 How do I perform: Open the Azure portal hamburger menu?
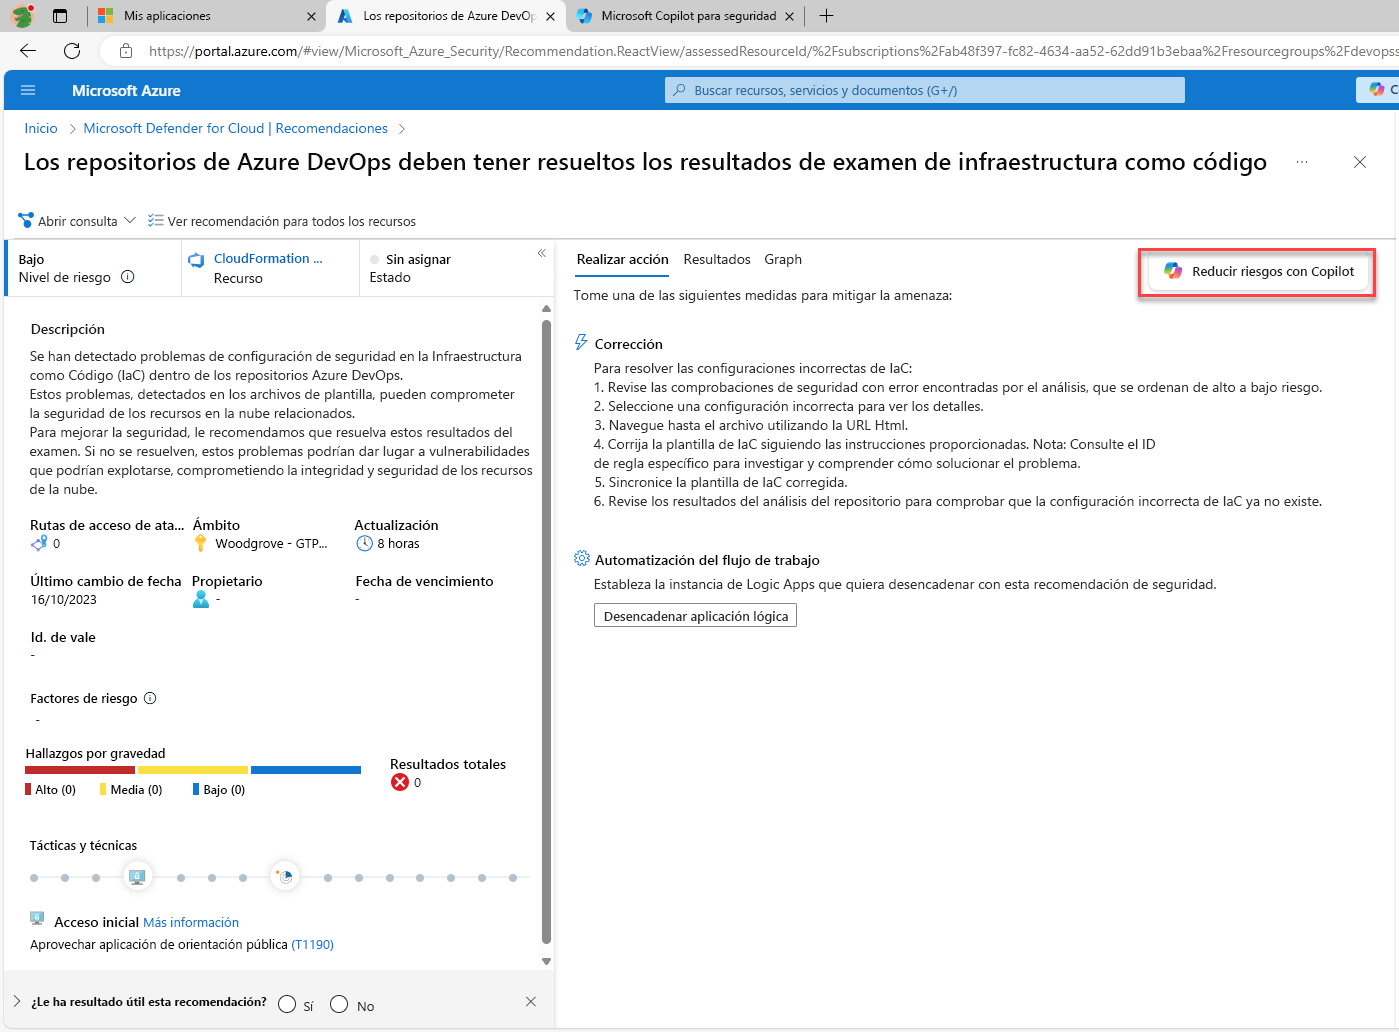coord(28,90)
